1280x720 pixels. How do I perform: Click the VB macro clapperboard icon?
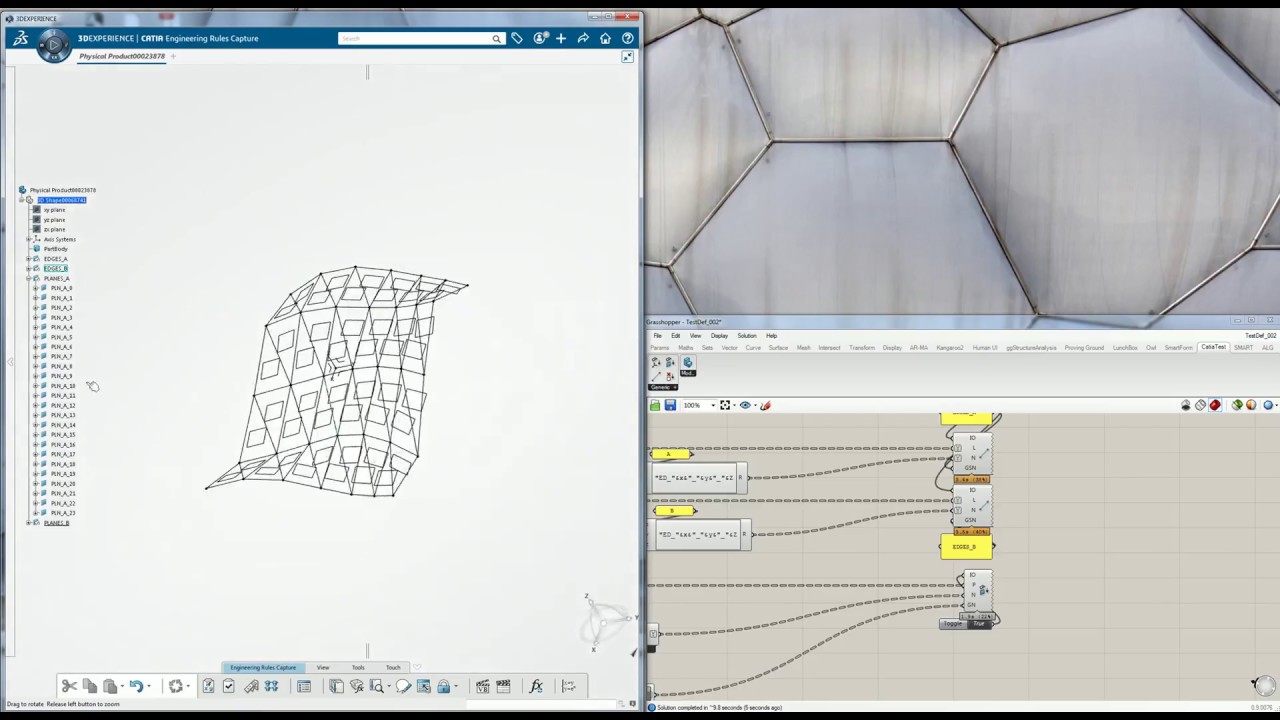click(482, 686)
